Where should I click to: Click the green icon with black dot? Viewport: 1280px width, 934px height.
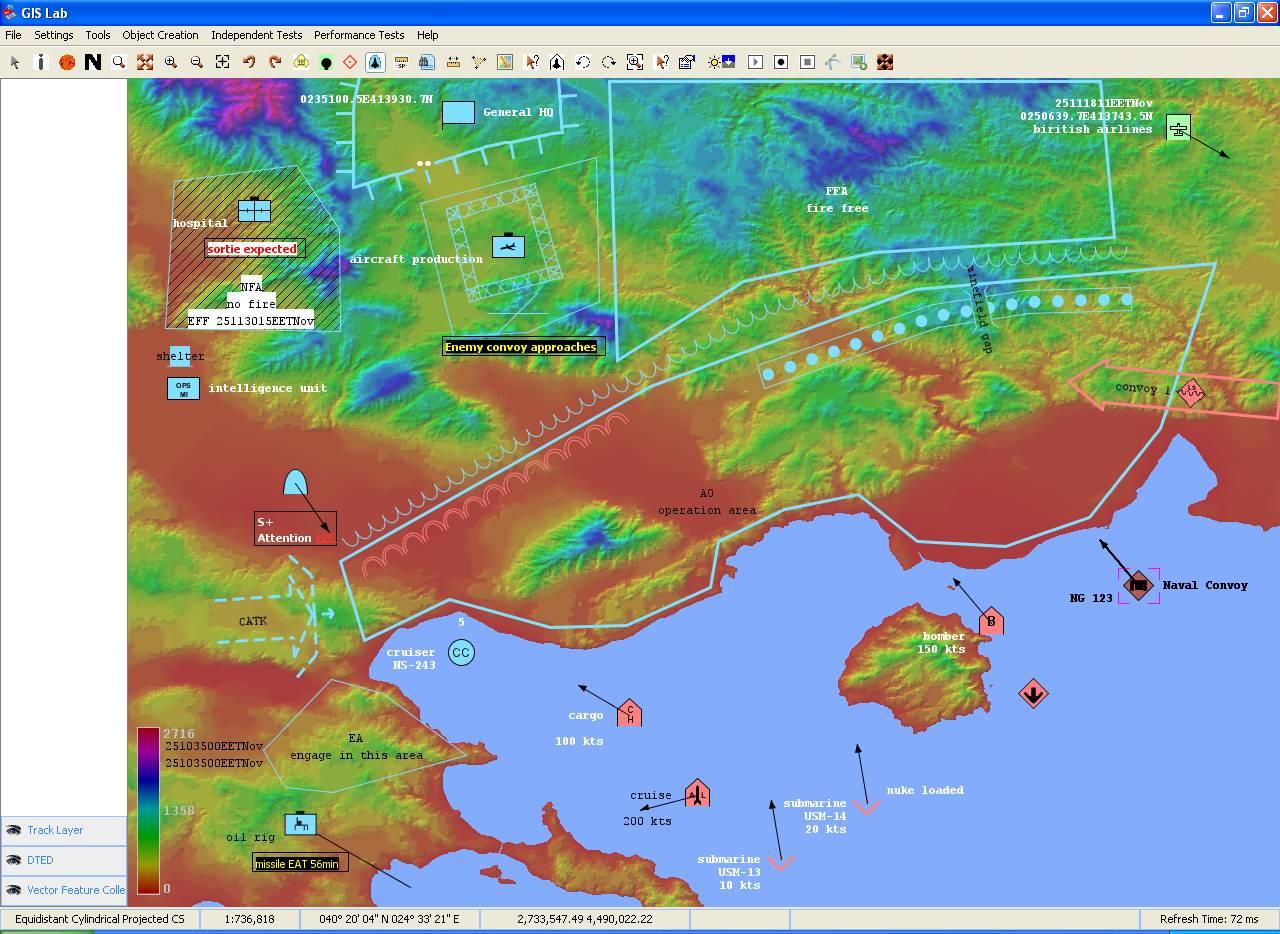coord(326,62)
